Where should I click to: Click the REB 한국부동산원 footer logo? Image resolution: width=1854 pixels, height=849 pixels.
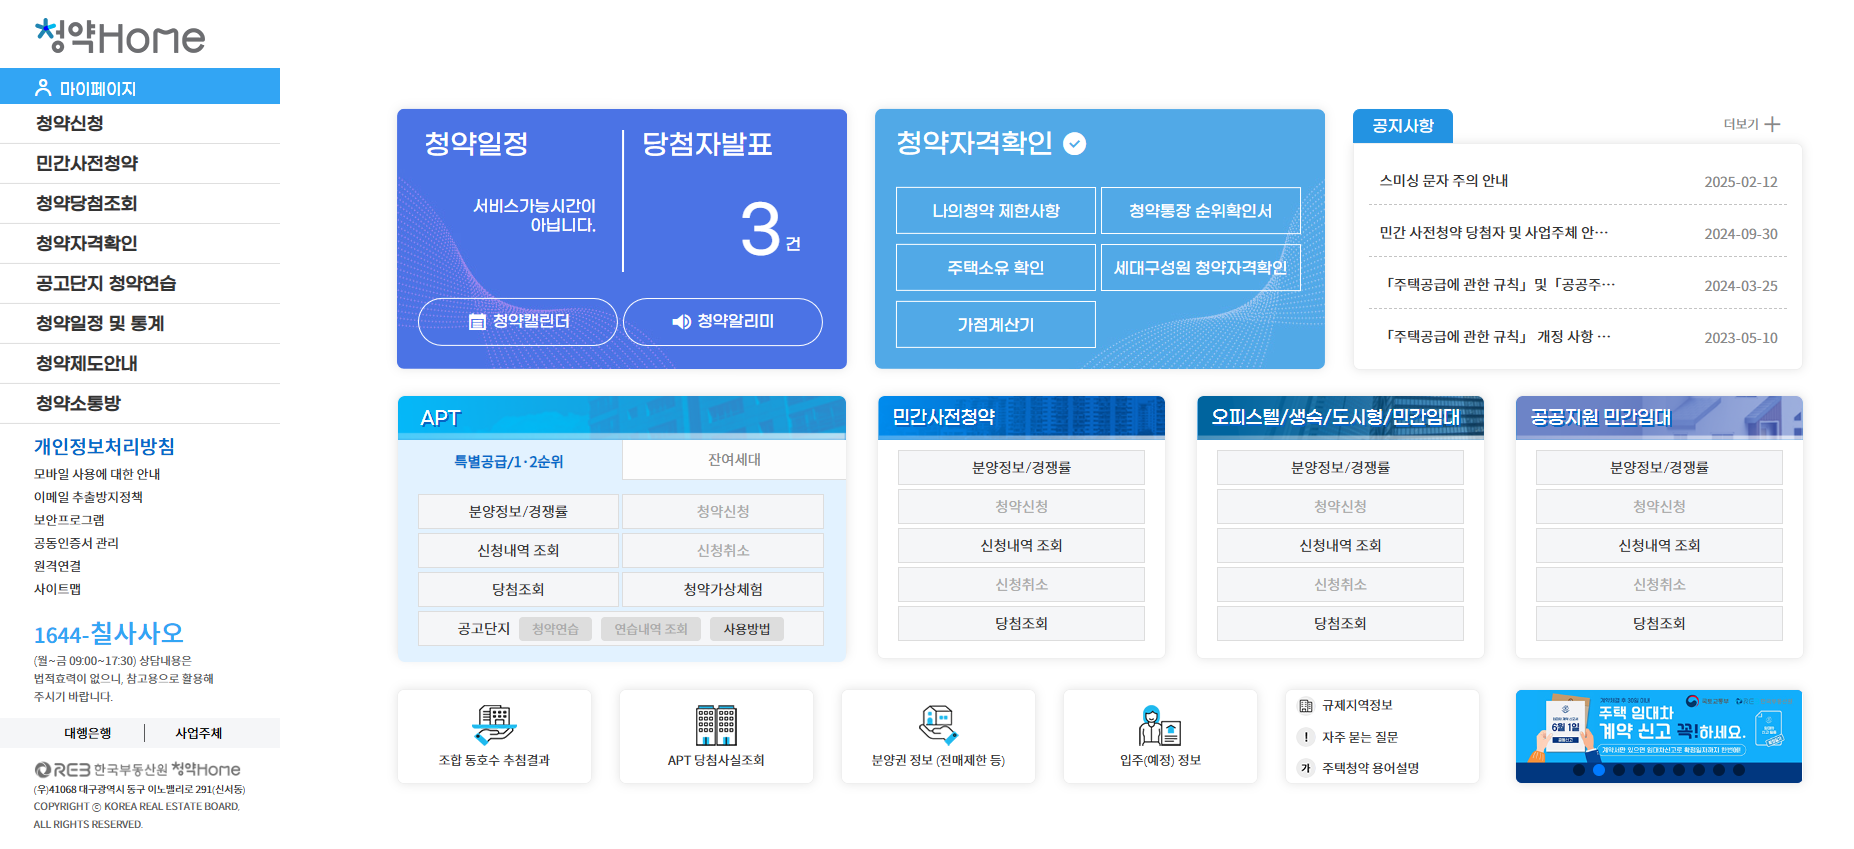(137, 770)
